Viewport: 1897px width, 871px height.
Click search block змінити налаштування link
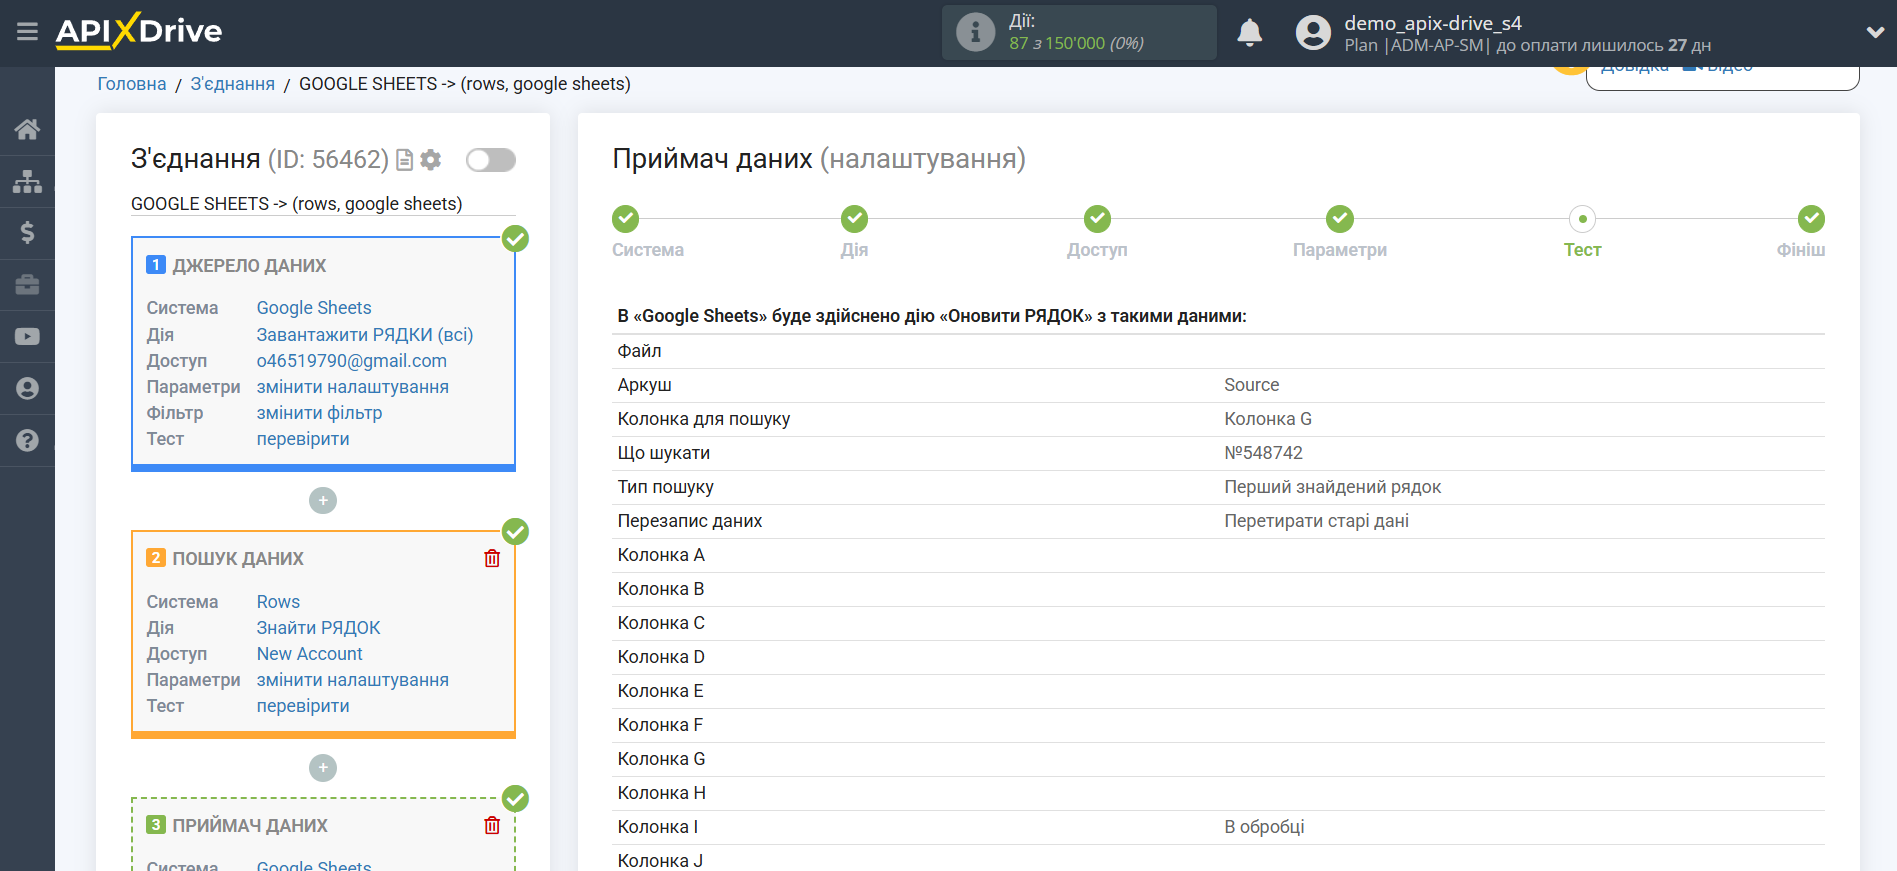click(353, 680)
